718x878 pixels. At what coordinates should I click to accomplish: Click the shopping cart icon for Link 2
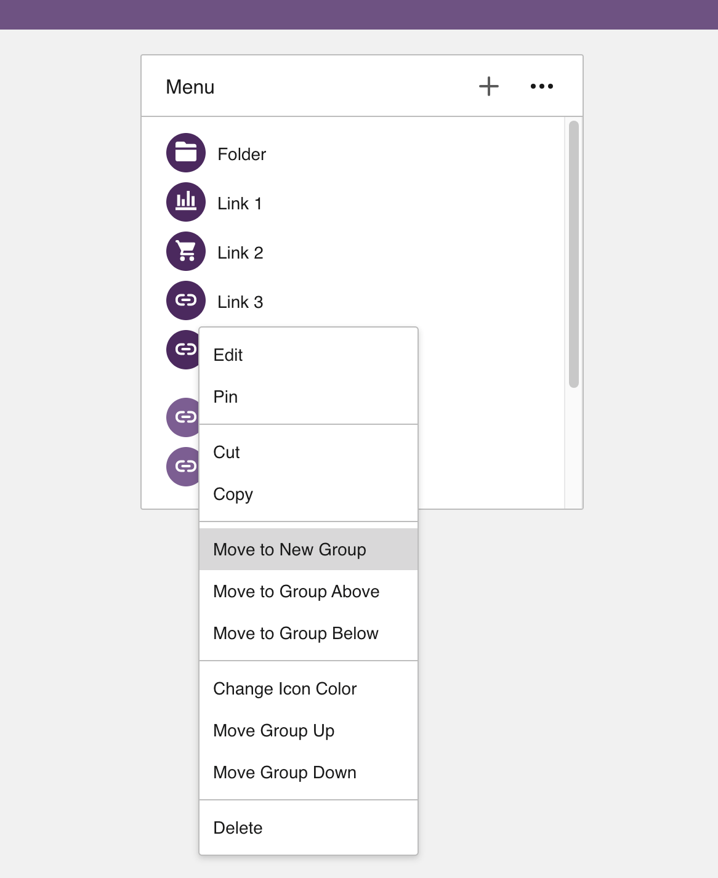(186, 251)
